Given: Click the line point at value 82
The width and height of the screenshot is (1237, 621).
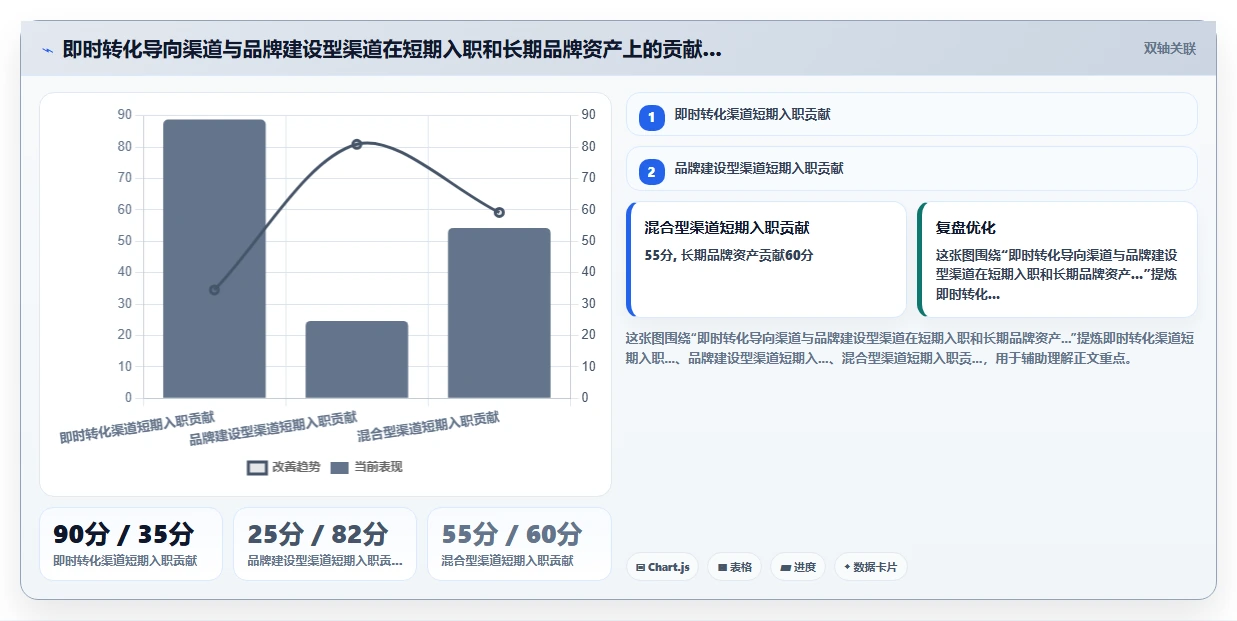Looking at the screenshot, I should (x=357, y=144).
